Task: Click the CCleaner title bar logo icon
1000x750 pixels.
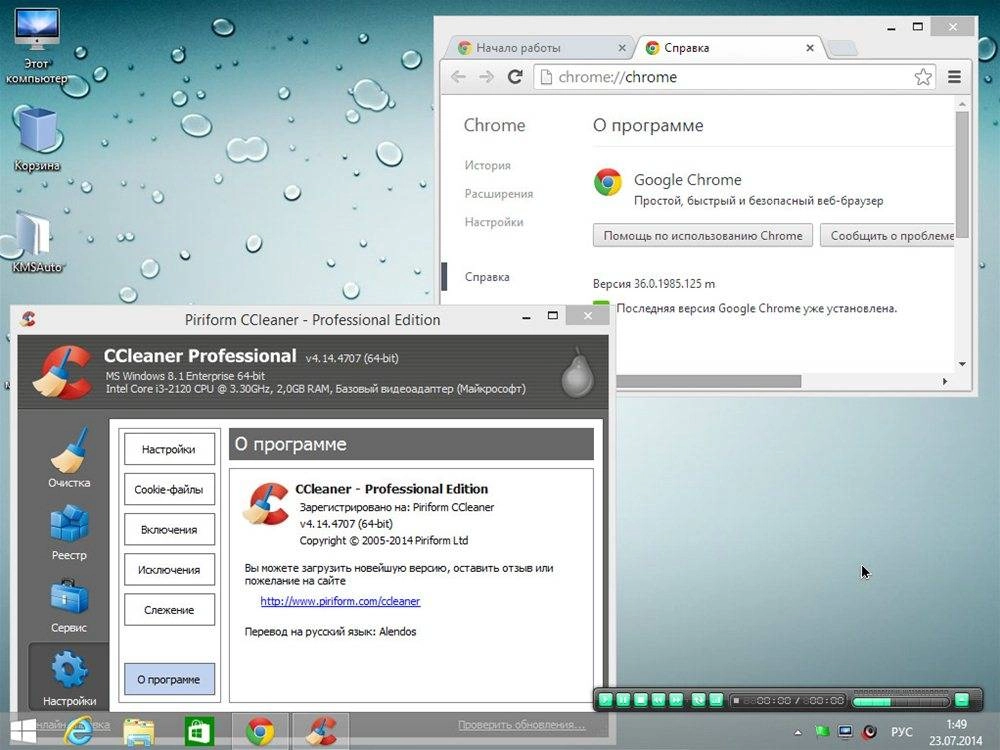Action: coord(27,318)
